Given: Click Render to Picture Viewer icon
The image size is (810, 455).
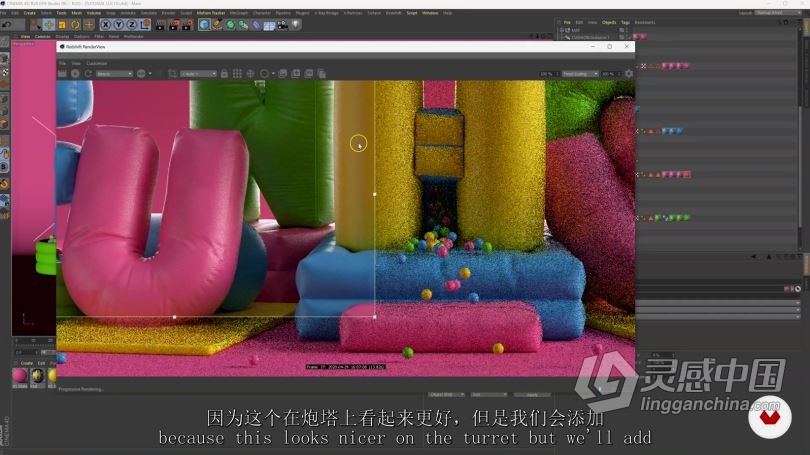Looking at the screenshot, I should 174,24.
